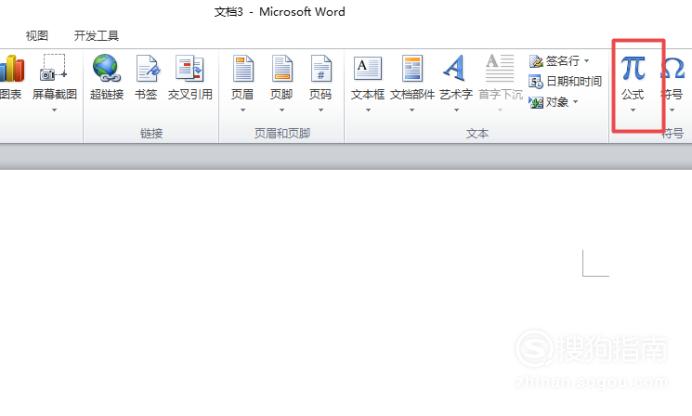This screenshot has width=692, height=416.
Task: Click the 页码 page number icon
Action: [321, 68]
